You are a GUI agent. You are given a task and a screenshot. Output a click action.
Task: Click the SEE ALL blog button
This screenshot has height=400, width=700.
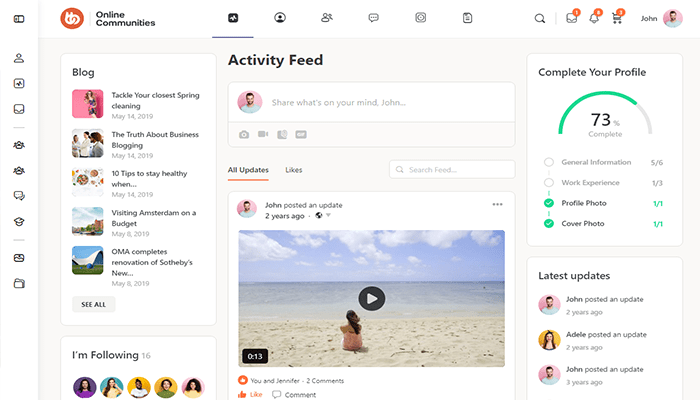click(93, 304)
